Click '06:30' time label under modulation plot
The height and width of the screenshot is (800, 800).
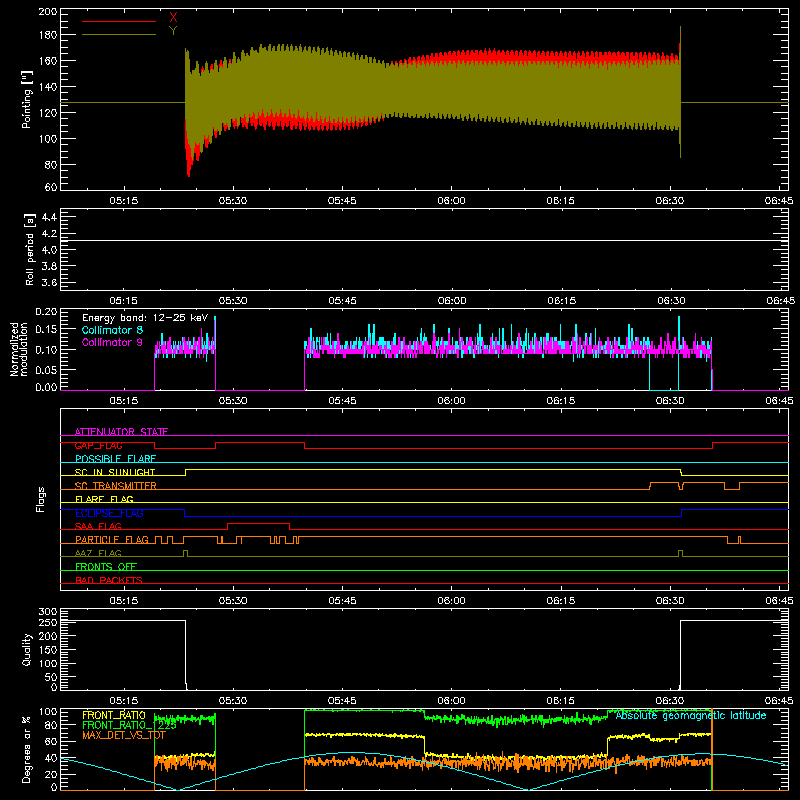click(670, 401)
